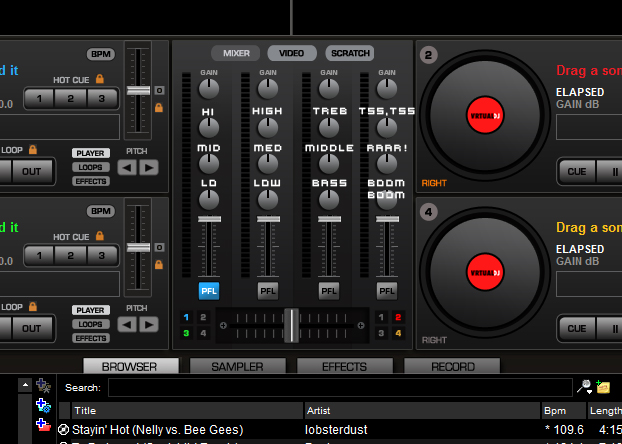Viewport: 622px width, 444px height.
Task: Click the BPM button on the lower deck
Action: click(x=101, y=211)
